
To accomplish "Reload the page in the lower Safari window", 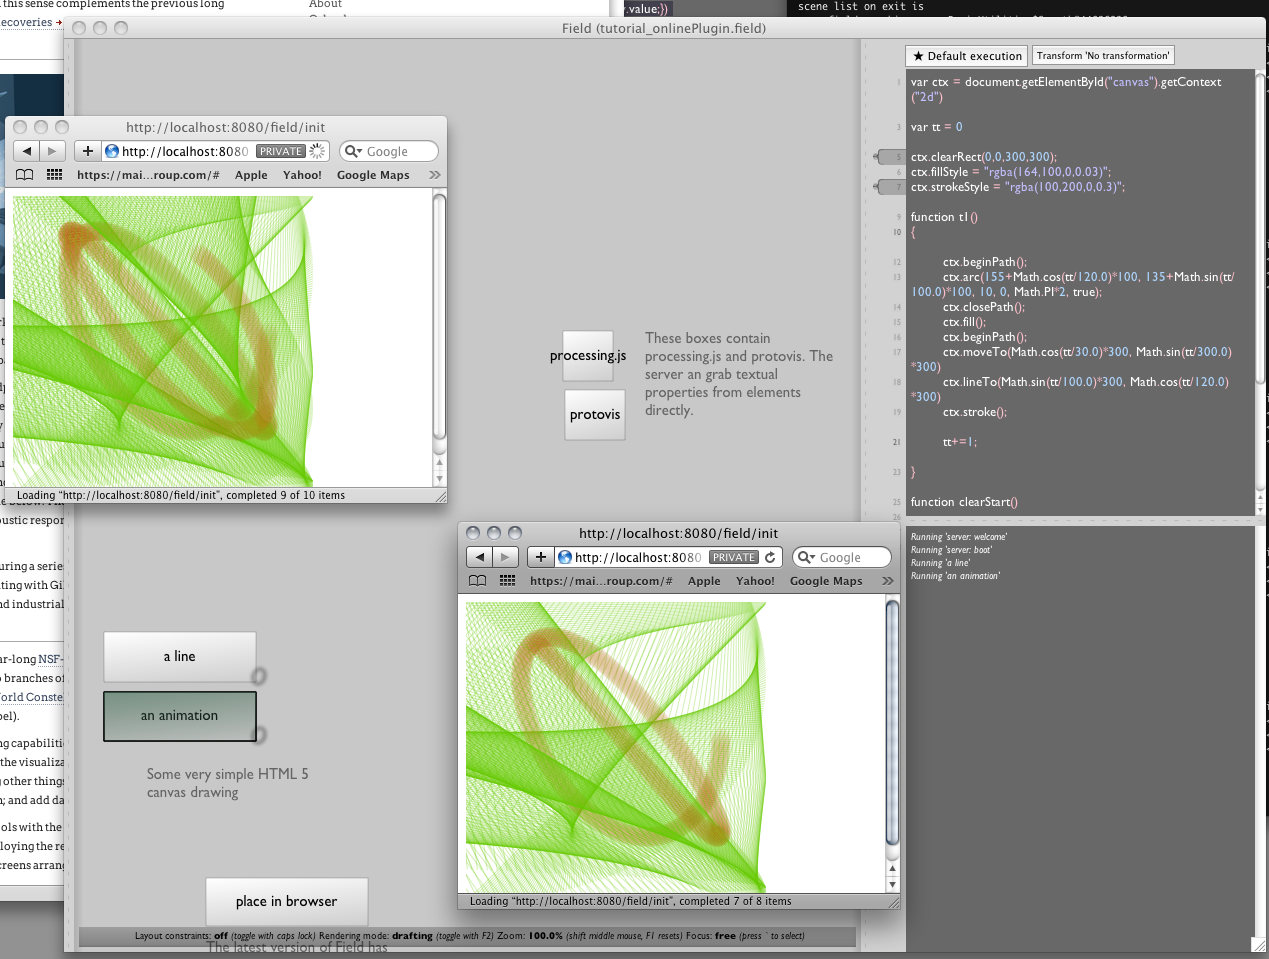I will [770, 557].
